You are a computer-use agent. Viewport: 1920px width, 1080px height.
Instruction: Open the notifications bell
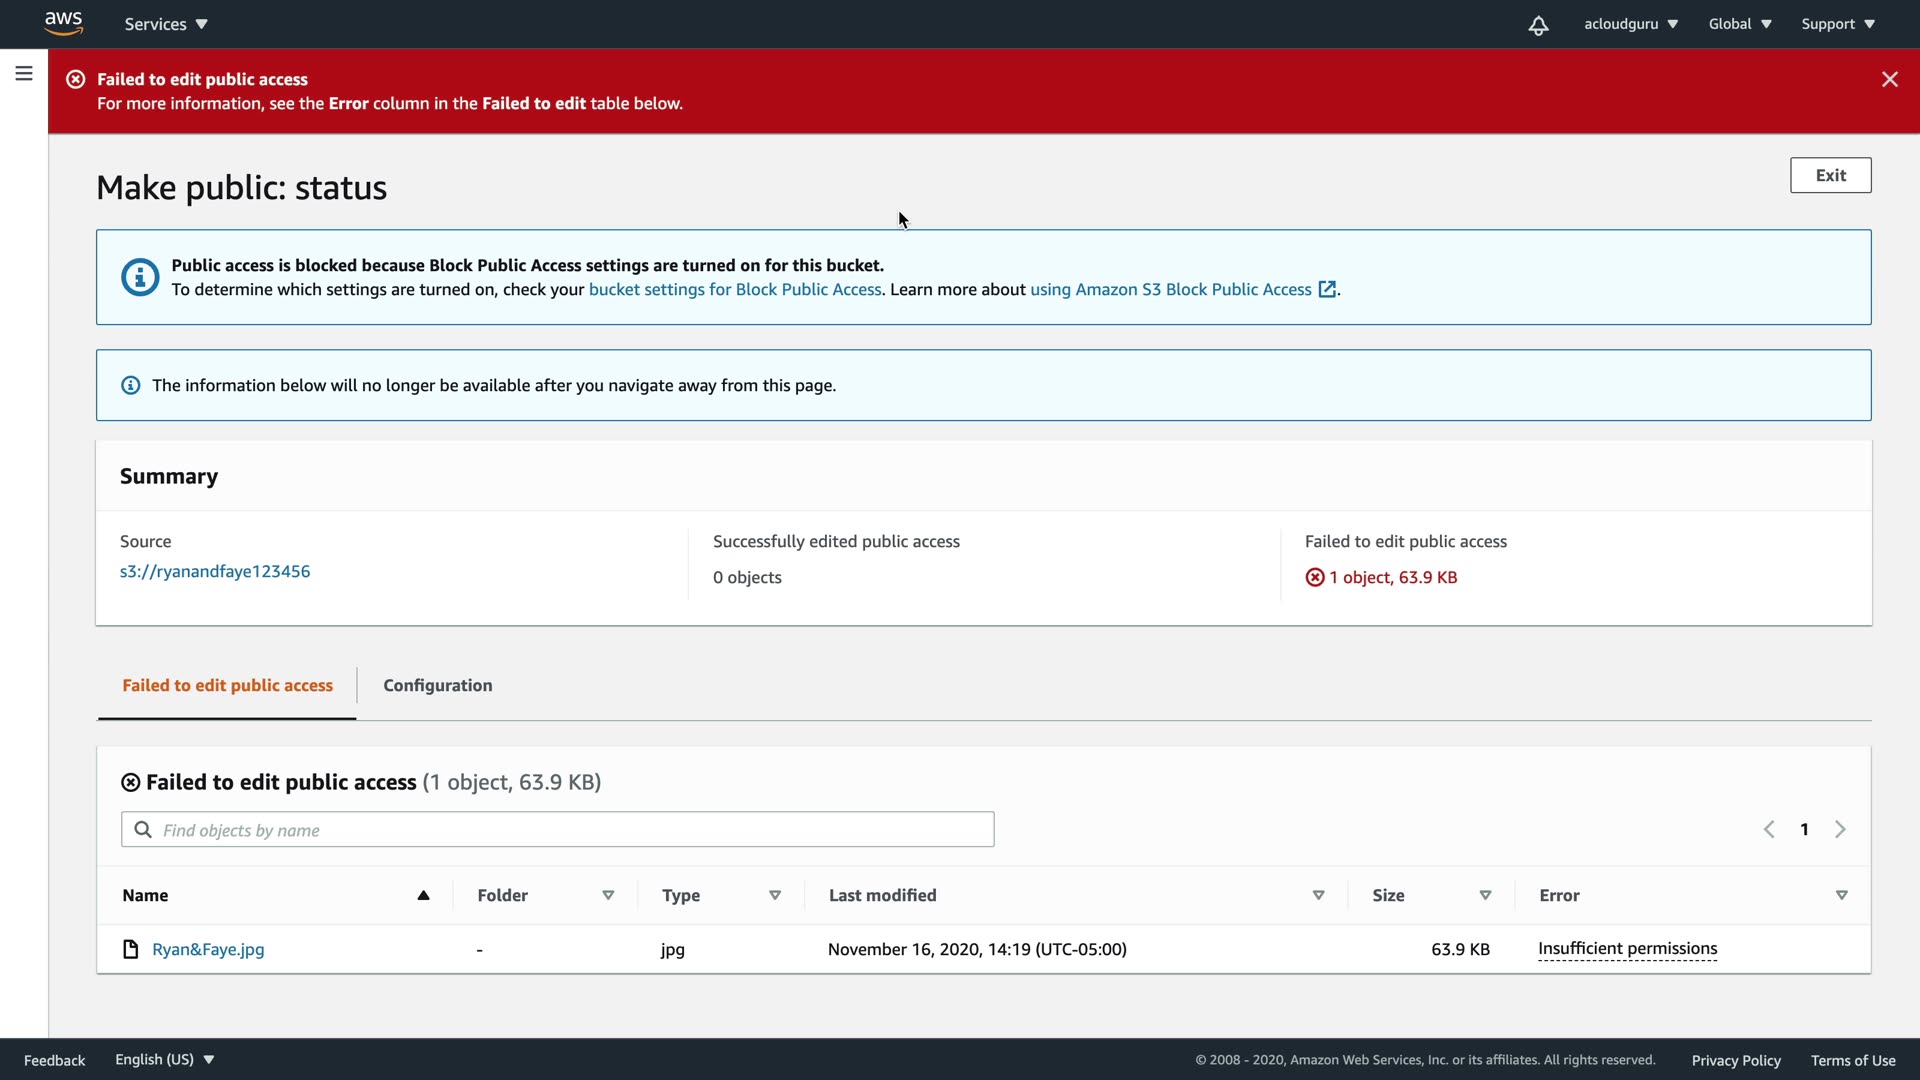point(1538,25)
